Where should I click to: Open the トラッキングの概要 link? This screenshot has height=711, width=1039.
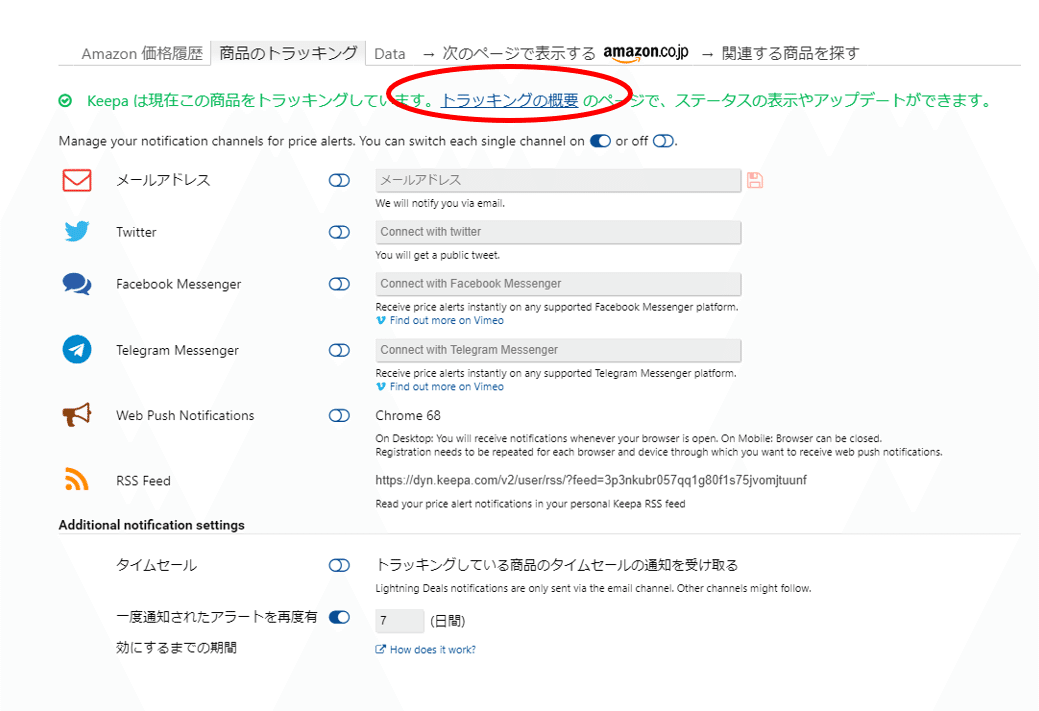(x=510, y=101)
